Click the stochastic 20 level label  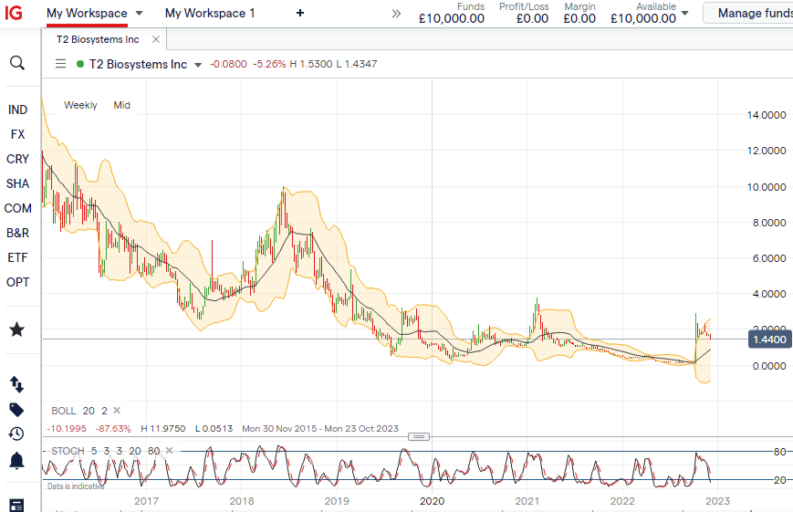click(x=780, y=480)
